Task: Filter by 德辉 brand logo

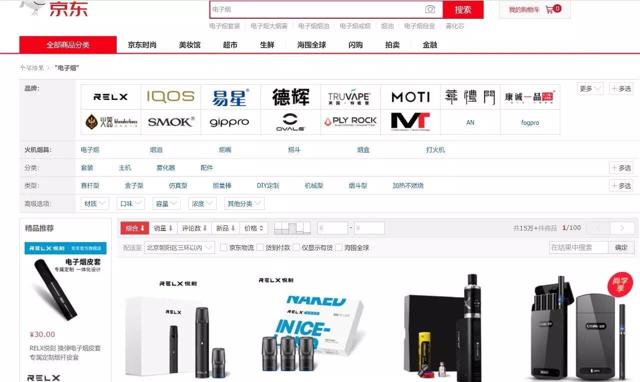Action: pyautogui.click(x=291, y=97)
